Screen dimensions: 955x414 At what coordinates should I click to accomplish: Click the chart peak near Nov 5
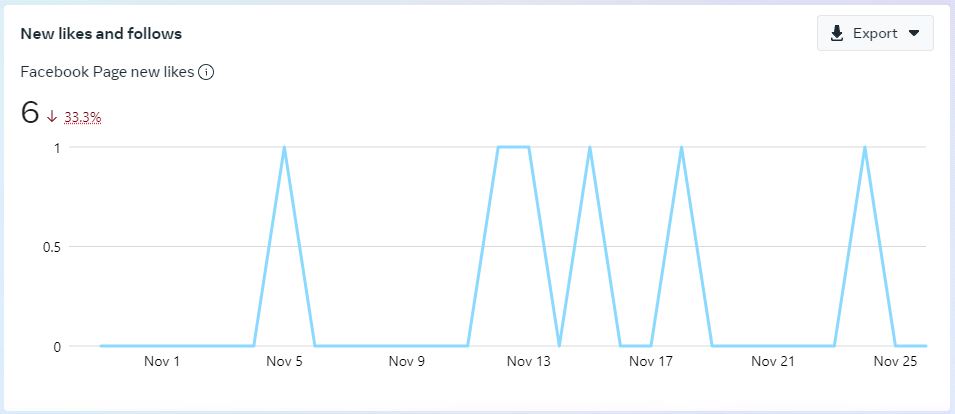pyautogui.click(x=285, y=148)
